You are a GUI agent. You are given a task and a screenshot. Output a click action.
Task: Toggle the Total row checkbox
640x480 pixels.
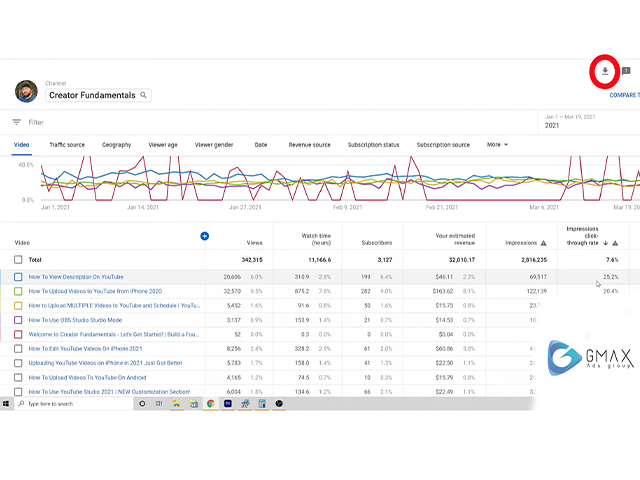click(18, 260)
